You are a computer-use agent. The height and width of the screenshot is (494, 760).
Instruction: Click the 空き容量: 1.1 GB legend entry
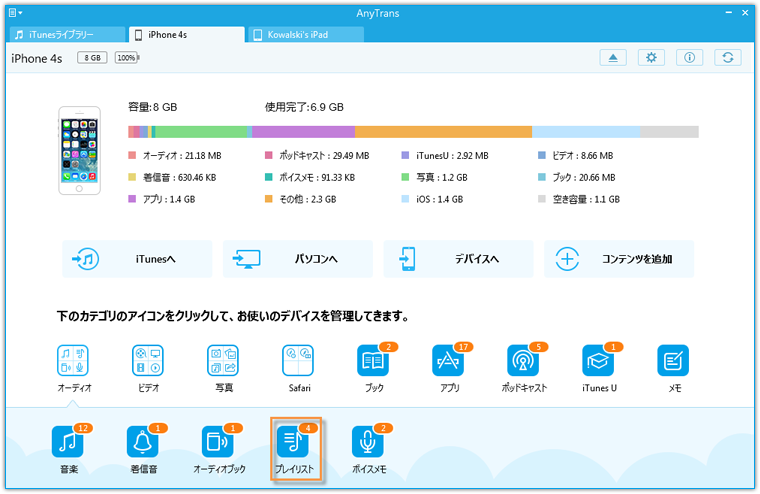579,199
